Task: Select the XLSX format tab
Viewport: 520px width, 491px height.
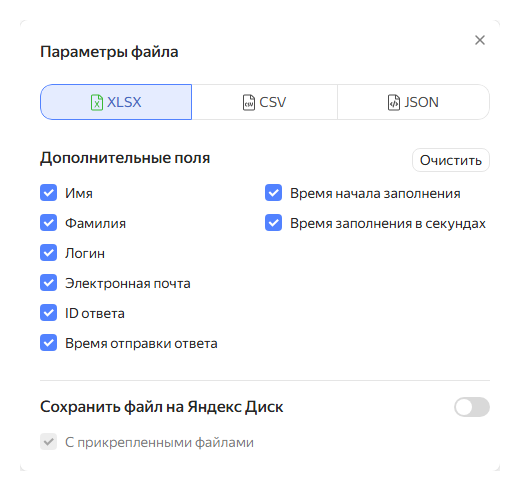Action: pyautogui.click(x=116, y=102)
